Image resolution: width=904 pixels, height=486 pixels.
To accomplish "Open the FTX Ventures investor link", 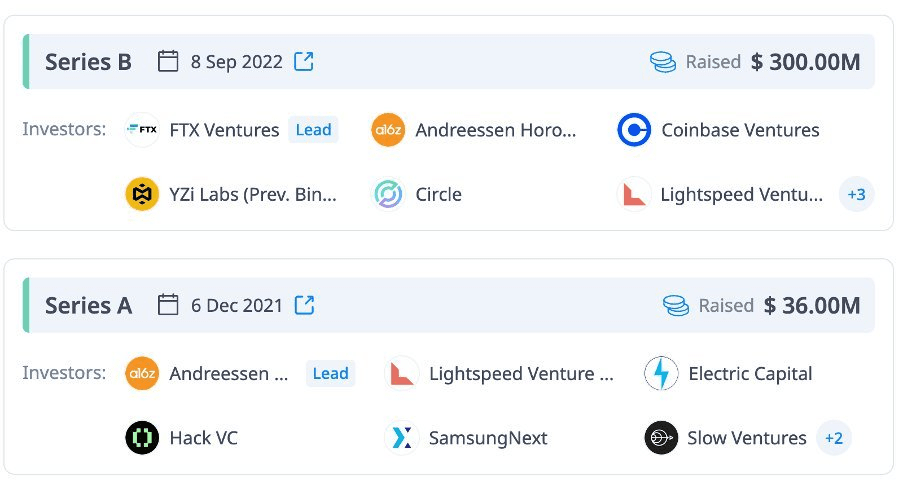I will pyautogui.click(x=224, y=130).
